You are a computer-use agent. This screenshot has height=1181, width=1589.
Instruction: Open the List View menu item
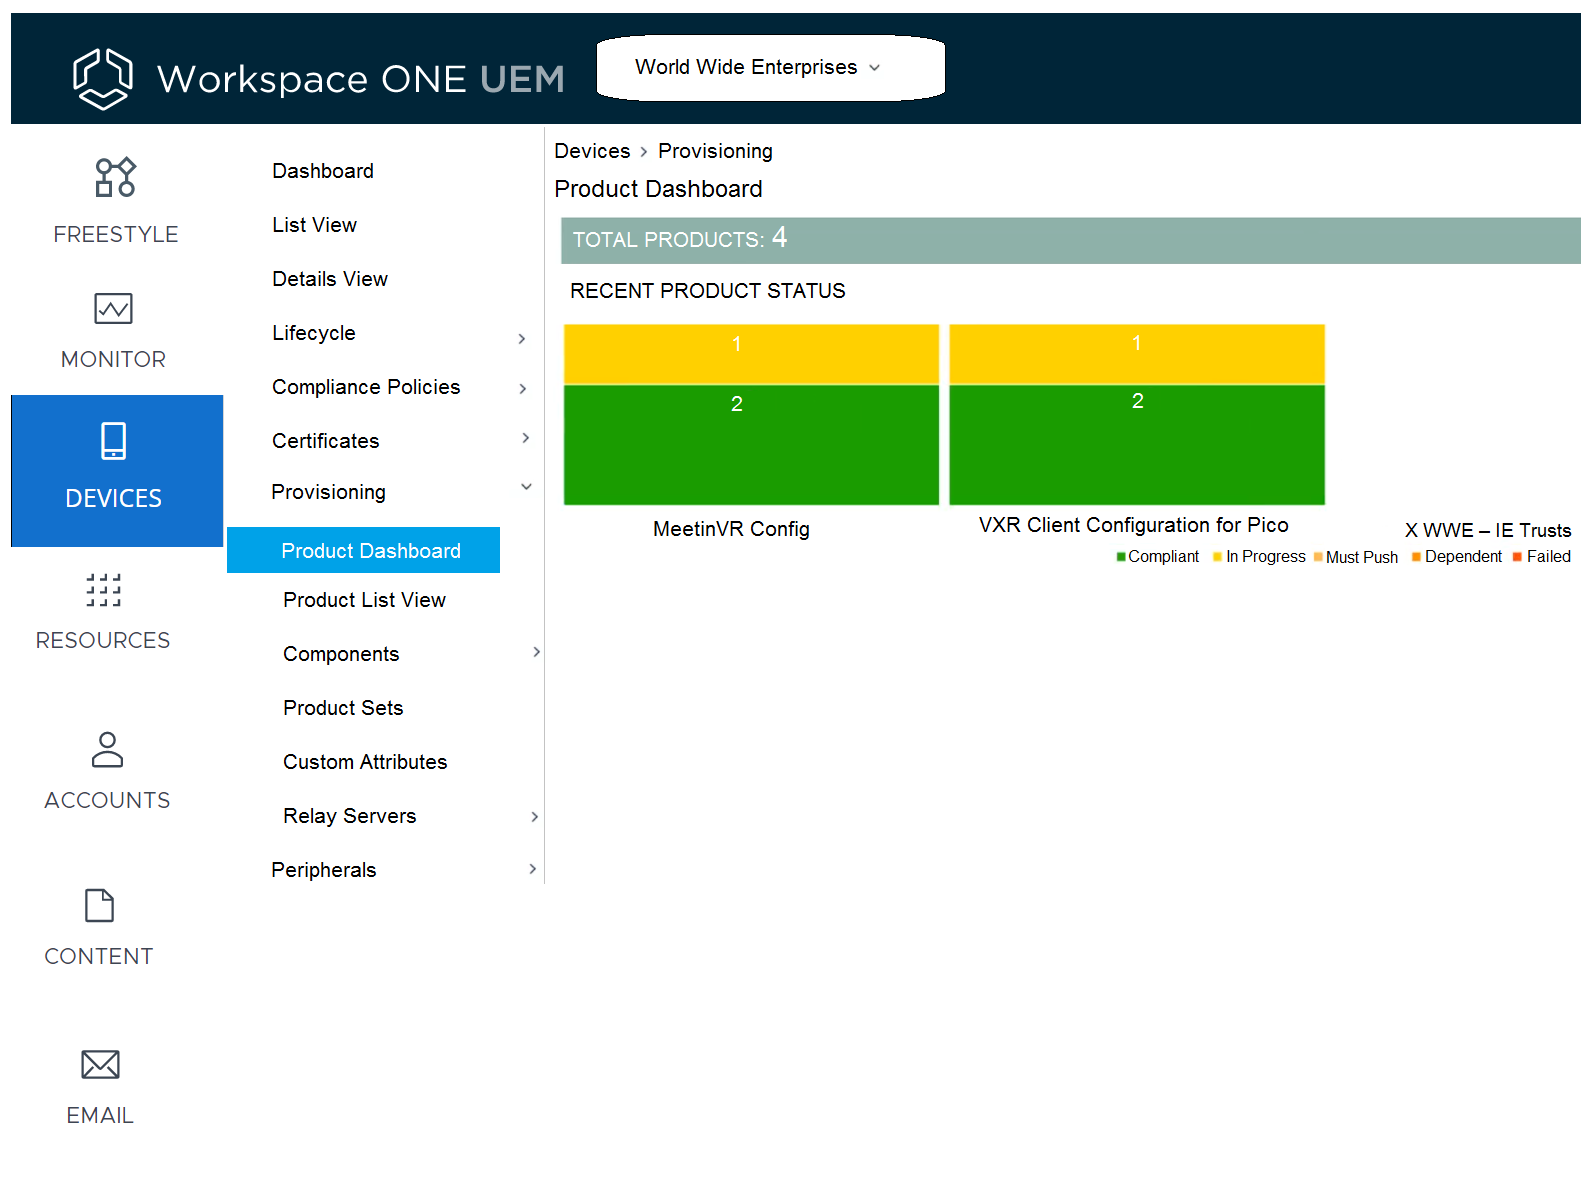(x=314, y=225)
